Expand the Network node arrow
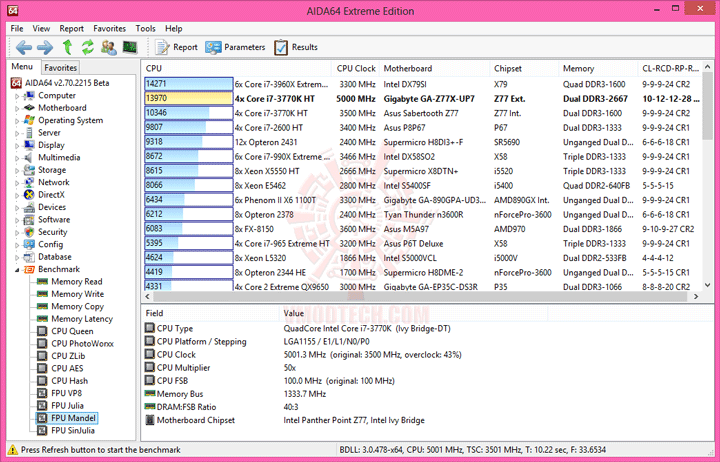This screenshot has width=720, height=462. pos(17,183)
